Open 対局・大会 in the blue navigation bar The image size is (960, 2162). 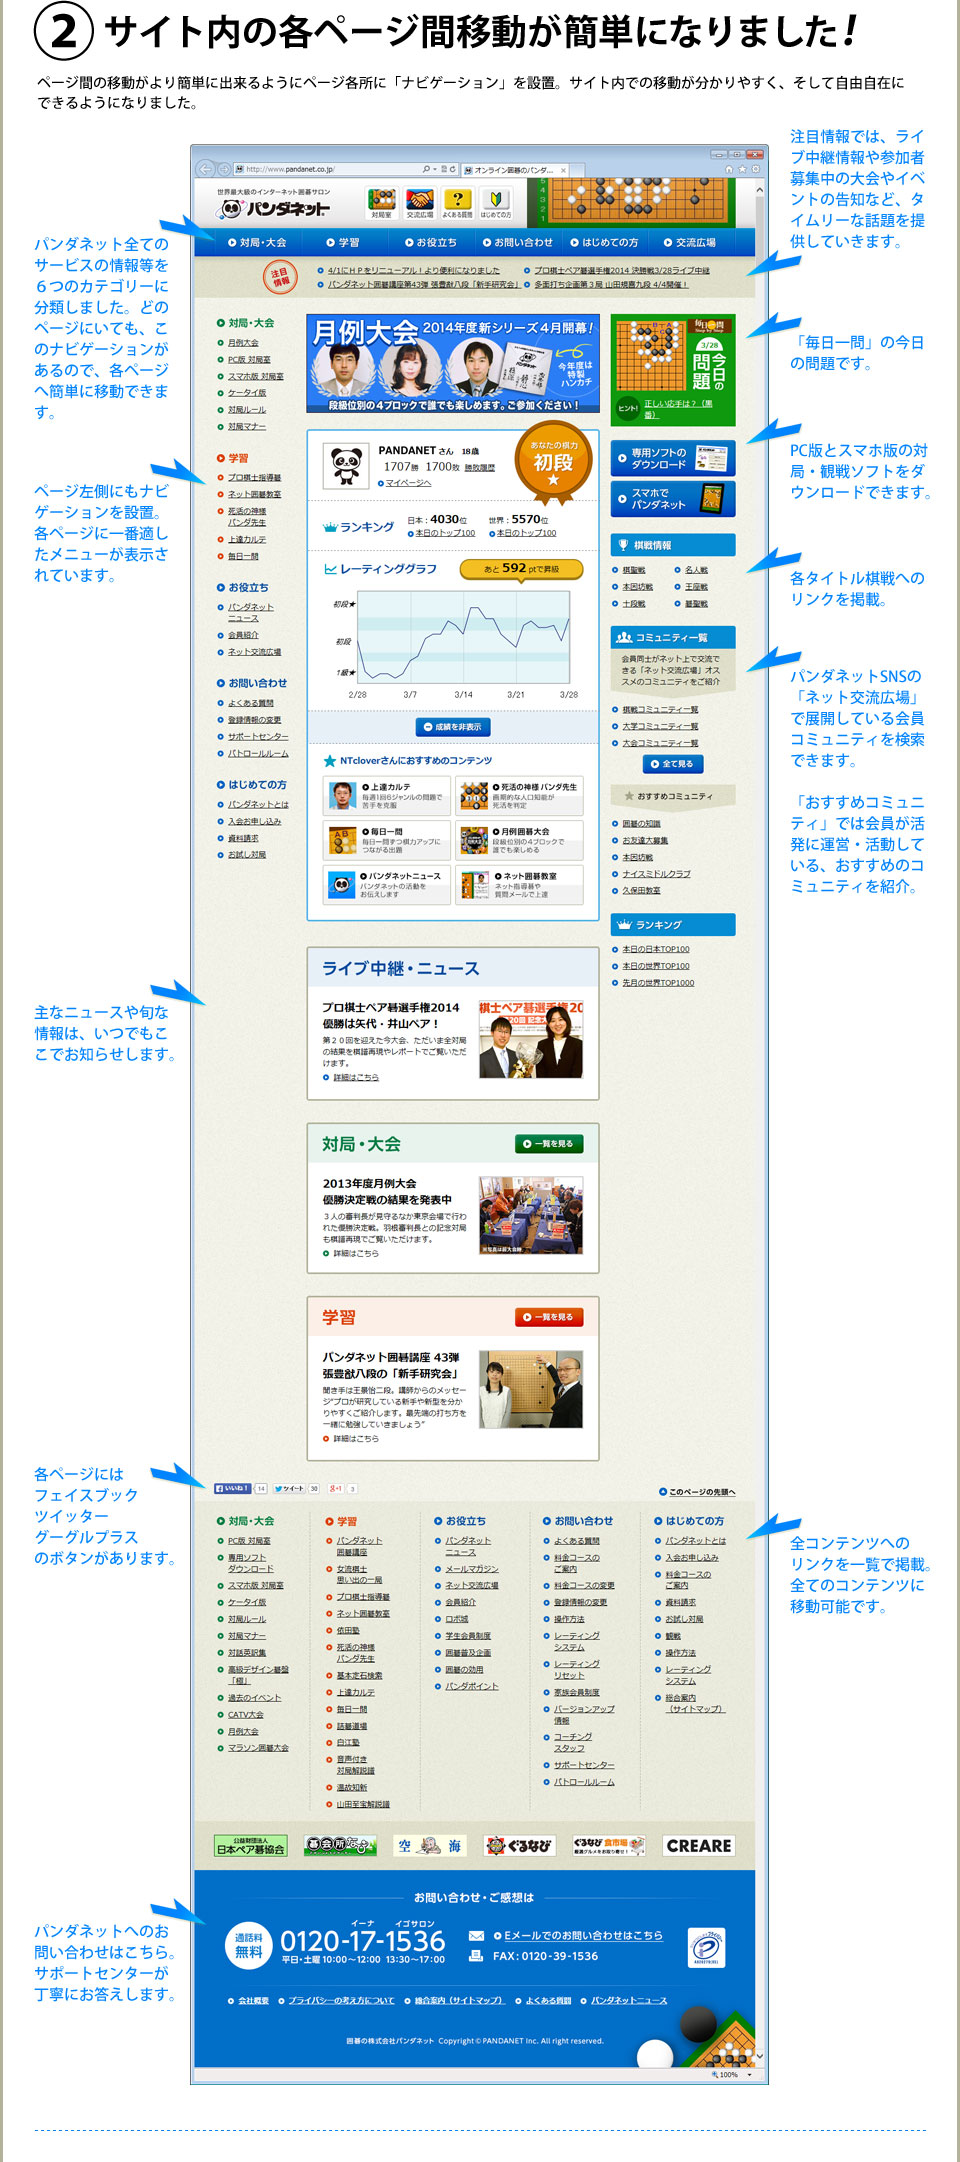257,242
